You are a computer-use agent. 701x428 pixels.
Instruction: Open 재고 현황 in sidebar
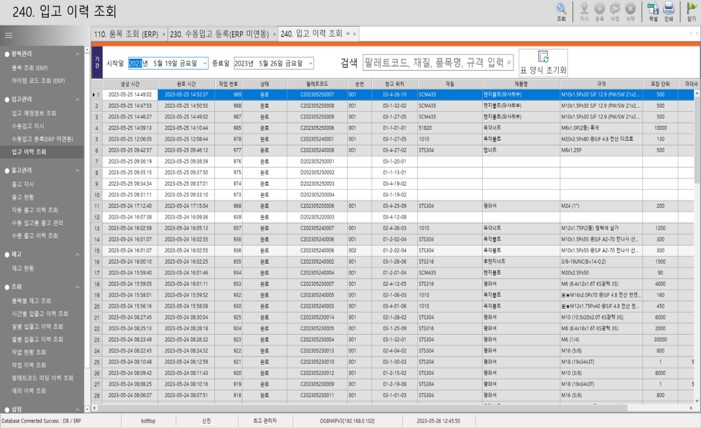pos(23,268)
